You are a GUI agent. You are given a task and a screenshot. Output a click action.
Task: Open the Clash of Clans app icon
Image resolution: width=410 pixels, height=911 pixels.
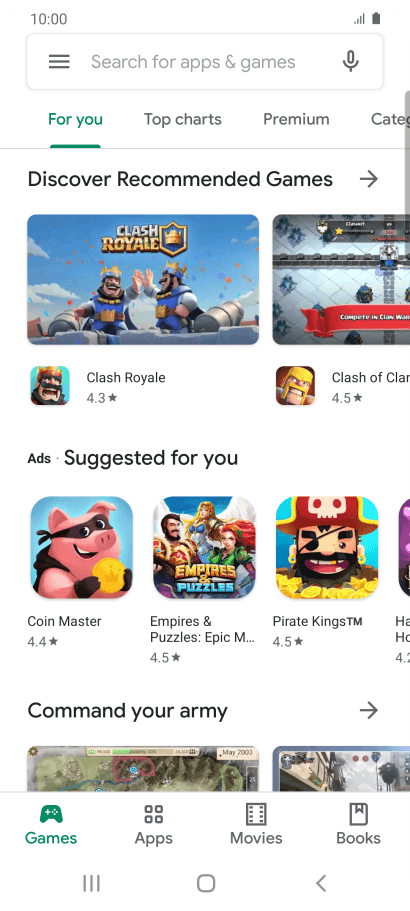pos(295,385)
